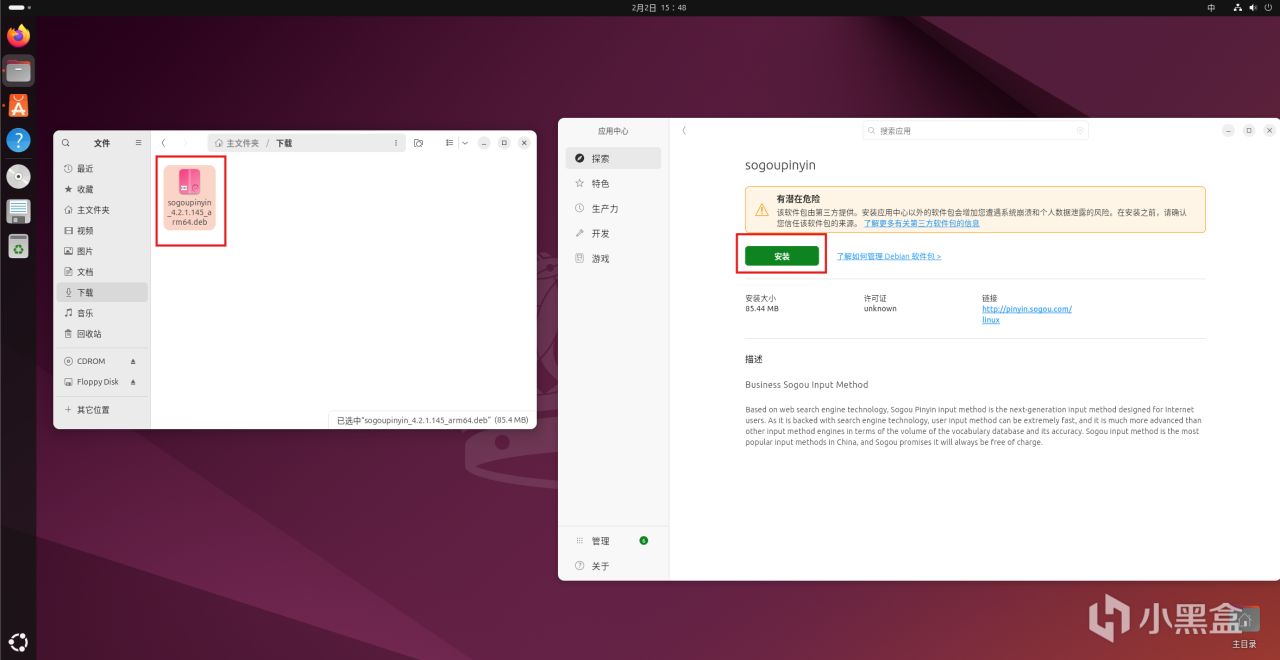The height and width of the screenshot is (660, 1280).
Task: Launch App Center from the dock
Action: coord(18,106)
